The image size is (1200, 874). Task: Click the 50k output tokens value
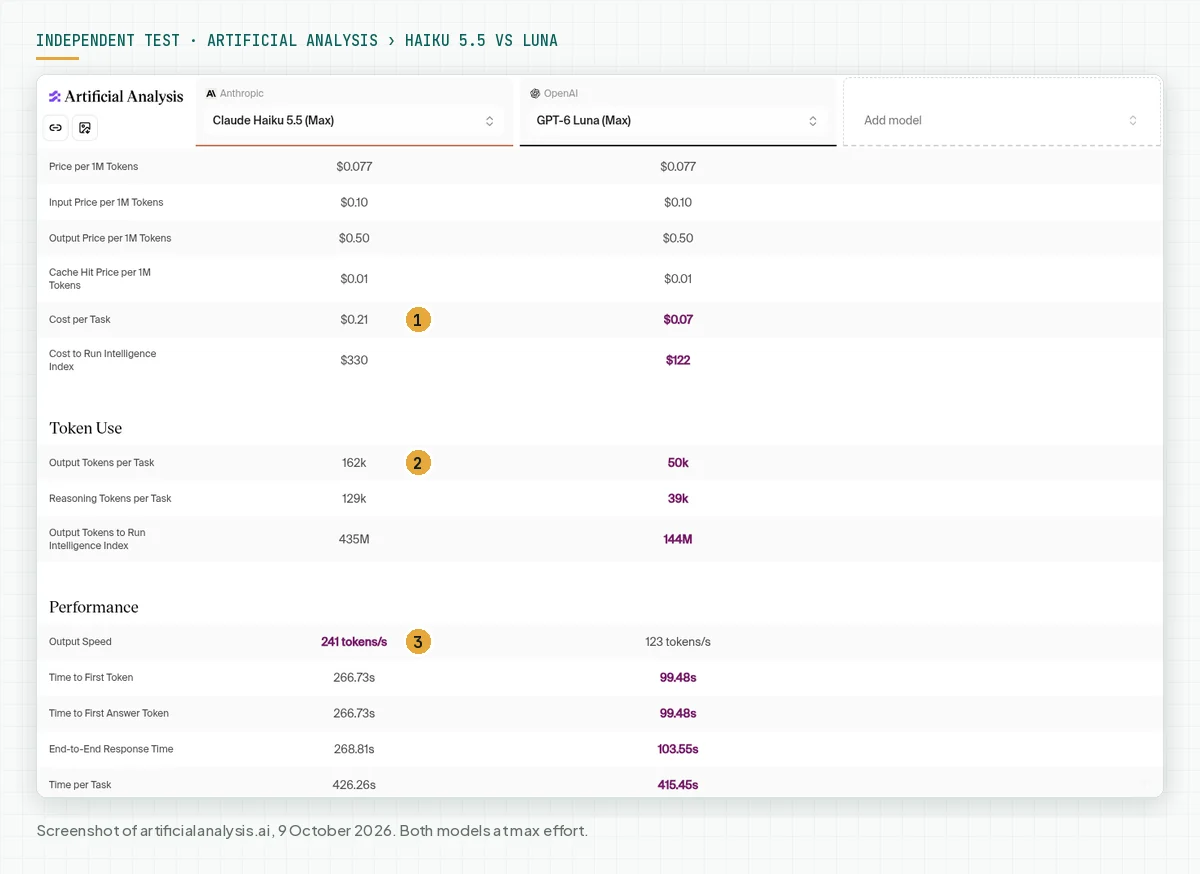click(678, 463)
